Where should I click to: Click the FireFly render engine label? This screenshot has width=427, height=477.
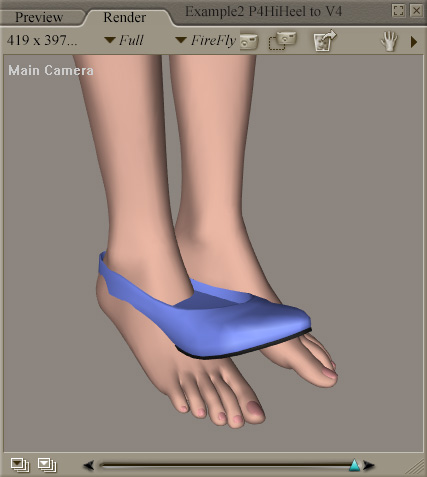coord(213,41)
